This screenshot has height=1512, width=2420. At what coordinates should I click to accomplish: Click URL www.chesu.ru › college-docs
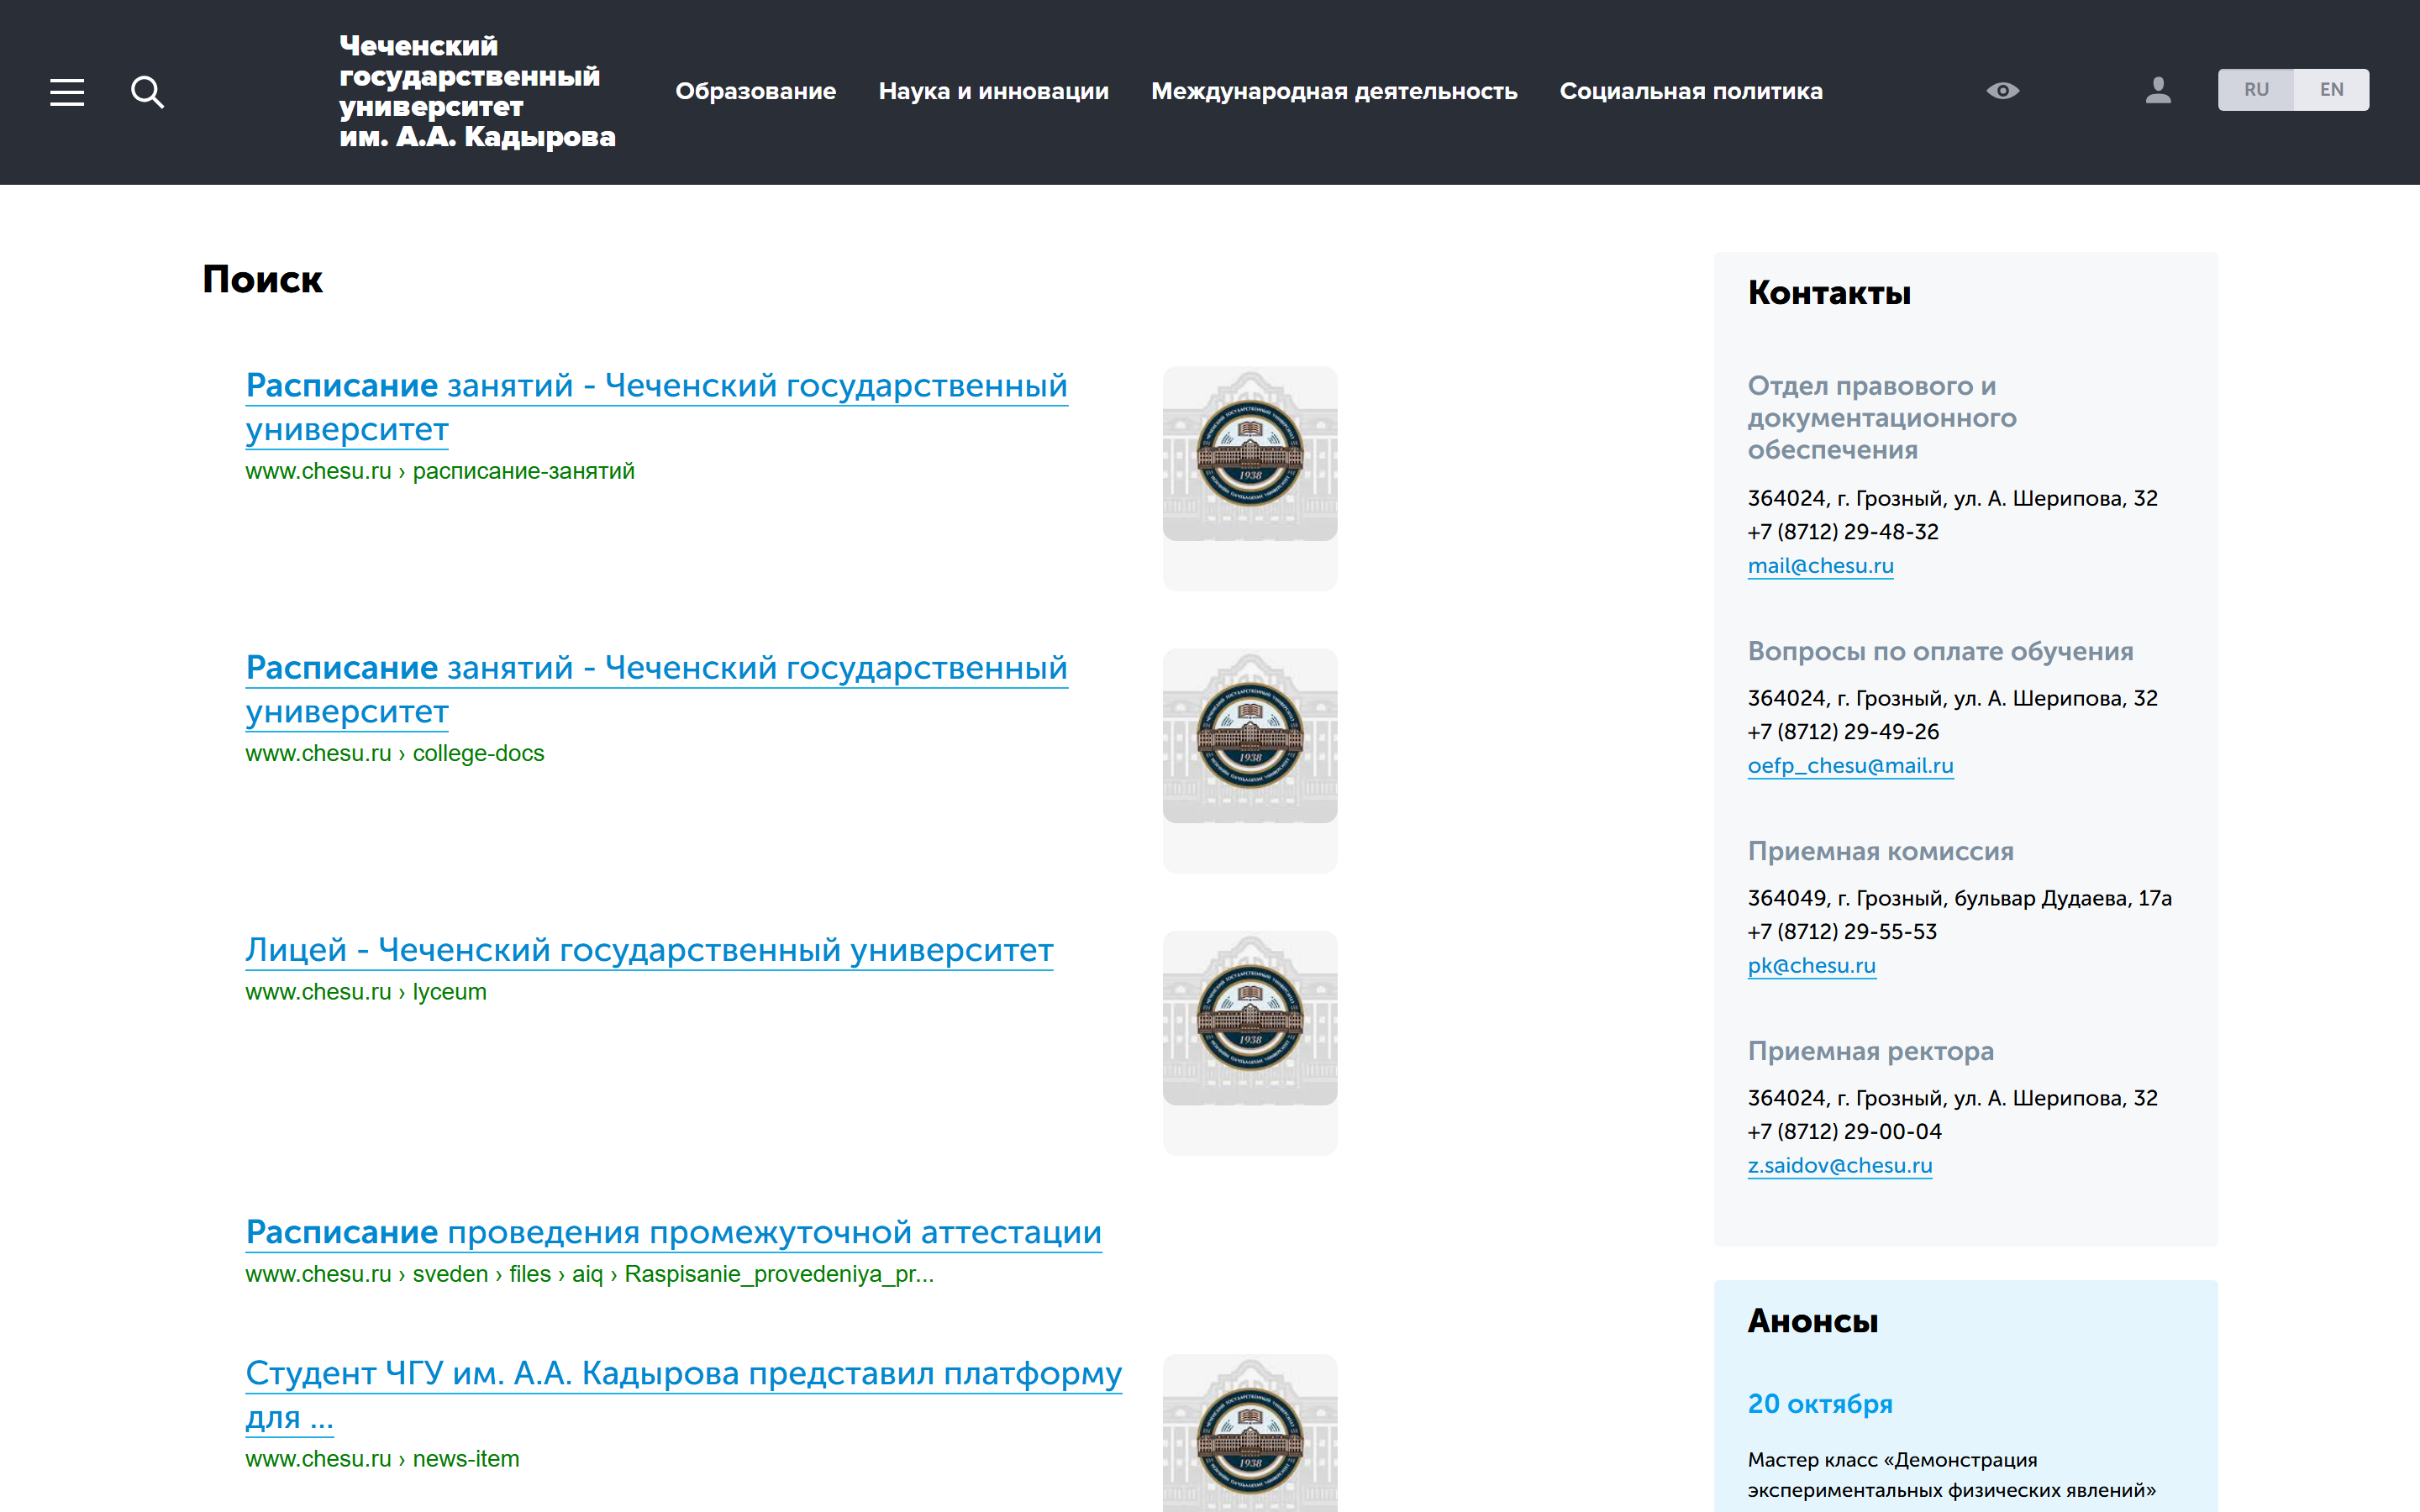pos(394,754)
